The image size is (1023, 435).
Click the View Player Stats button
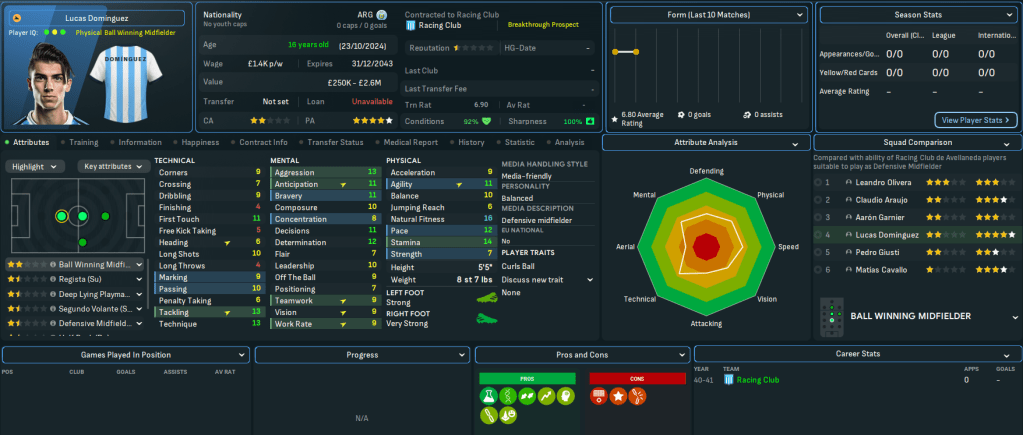(x=975, y=120)
